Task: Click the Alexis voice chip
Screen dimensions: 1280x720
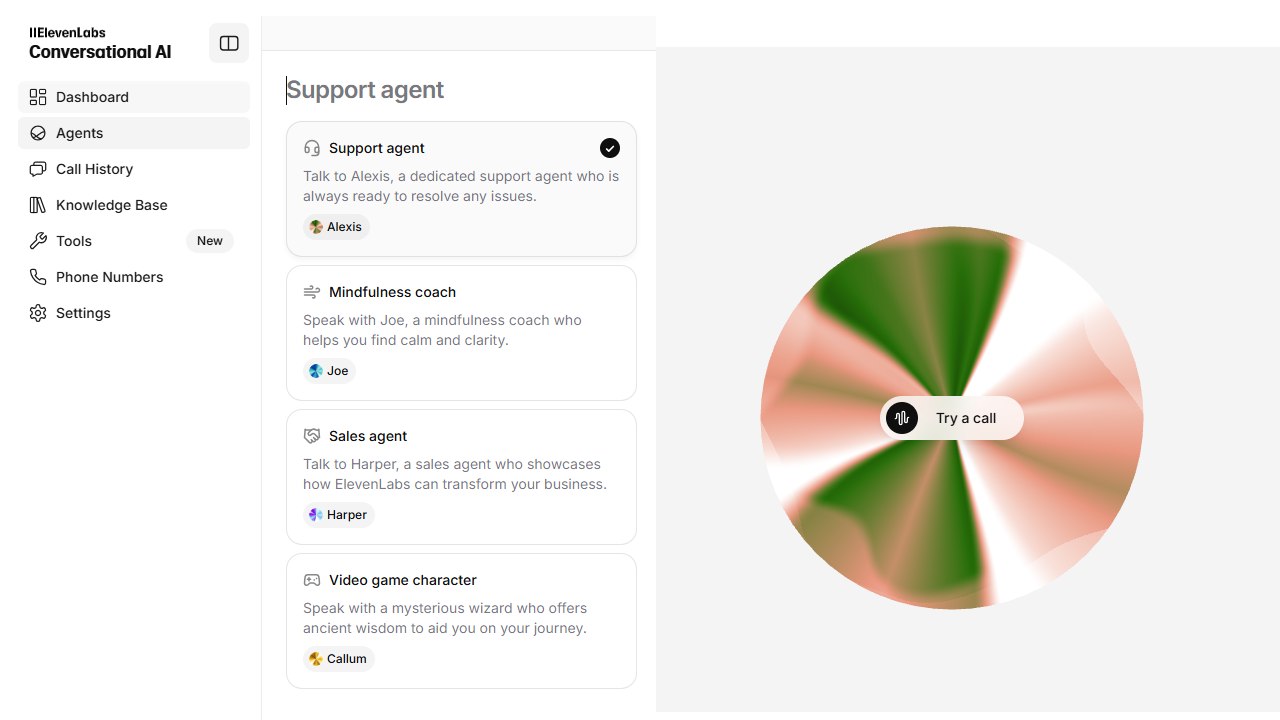Action: tap(336, 227)
